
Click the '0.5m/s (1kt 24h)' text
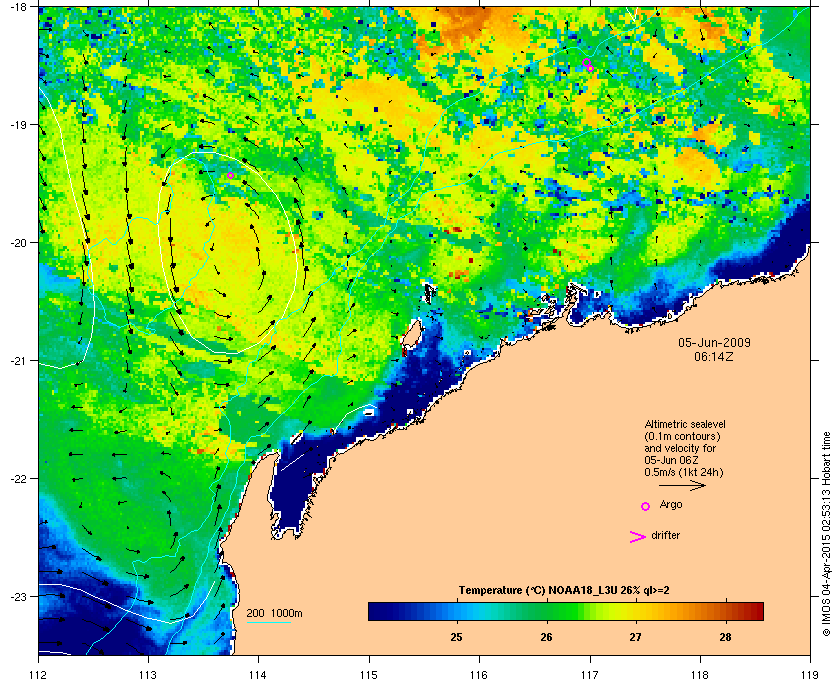point(684,473)
